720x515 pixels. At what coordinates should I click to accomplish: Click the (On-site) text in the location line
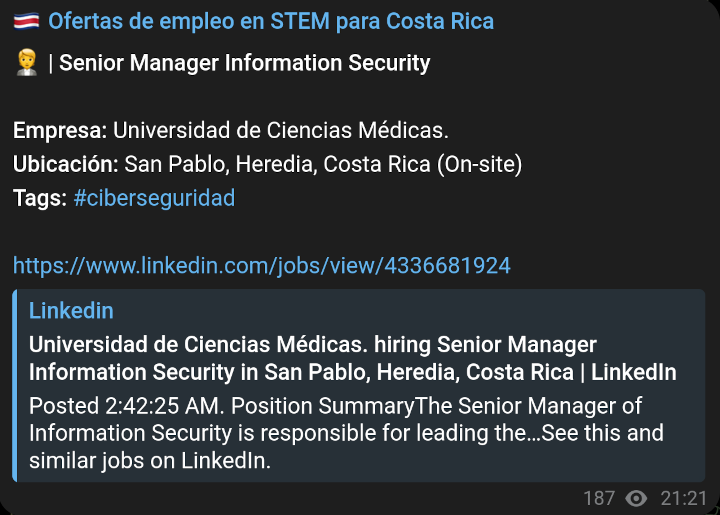479,164
